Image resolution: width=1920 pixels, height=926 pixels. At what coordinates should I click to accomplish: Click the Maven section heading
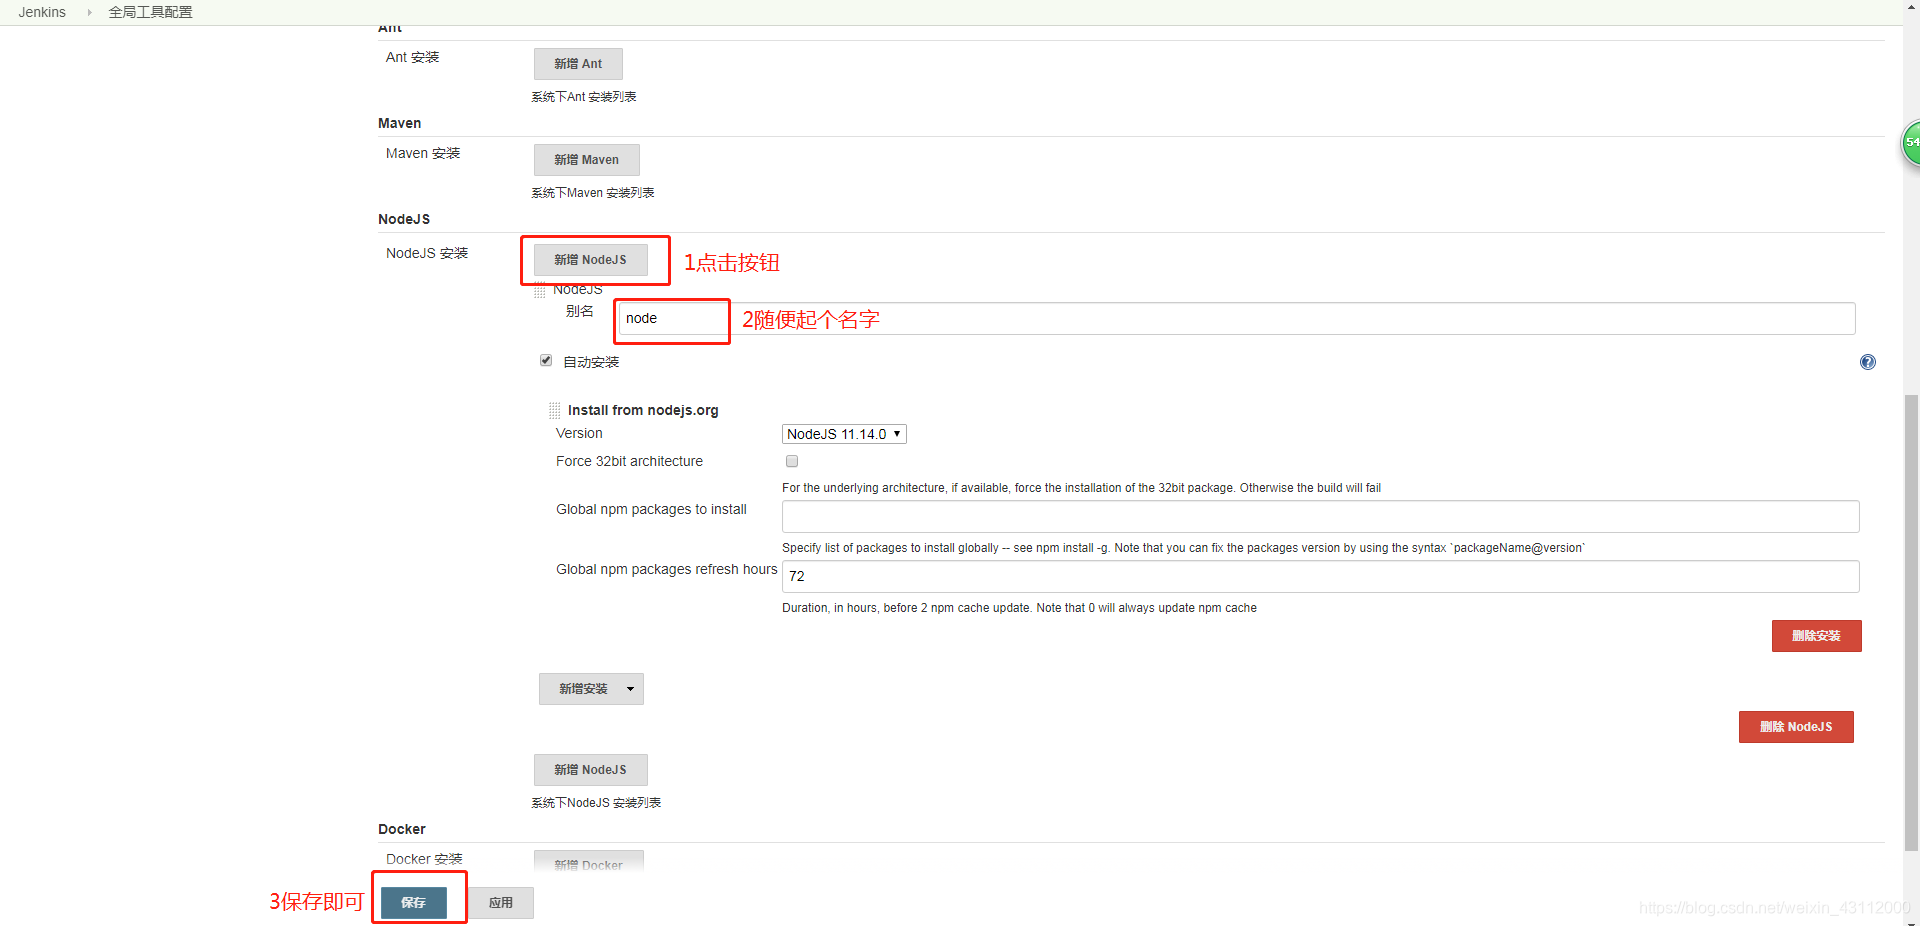(x=400, y=123)
